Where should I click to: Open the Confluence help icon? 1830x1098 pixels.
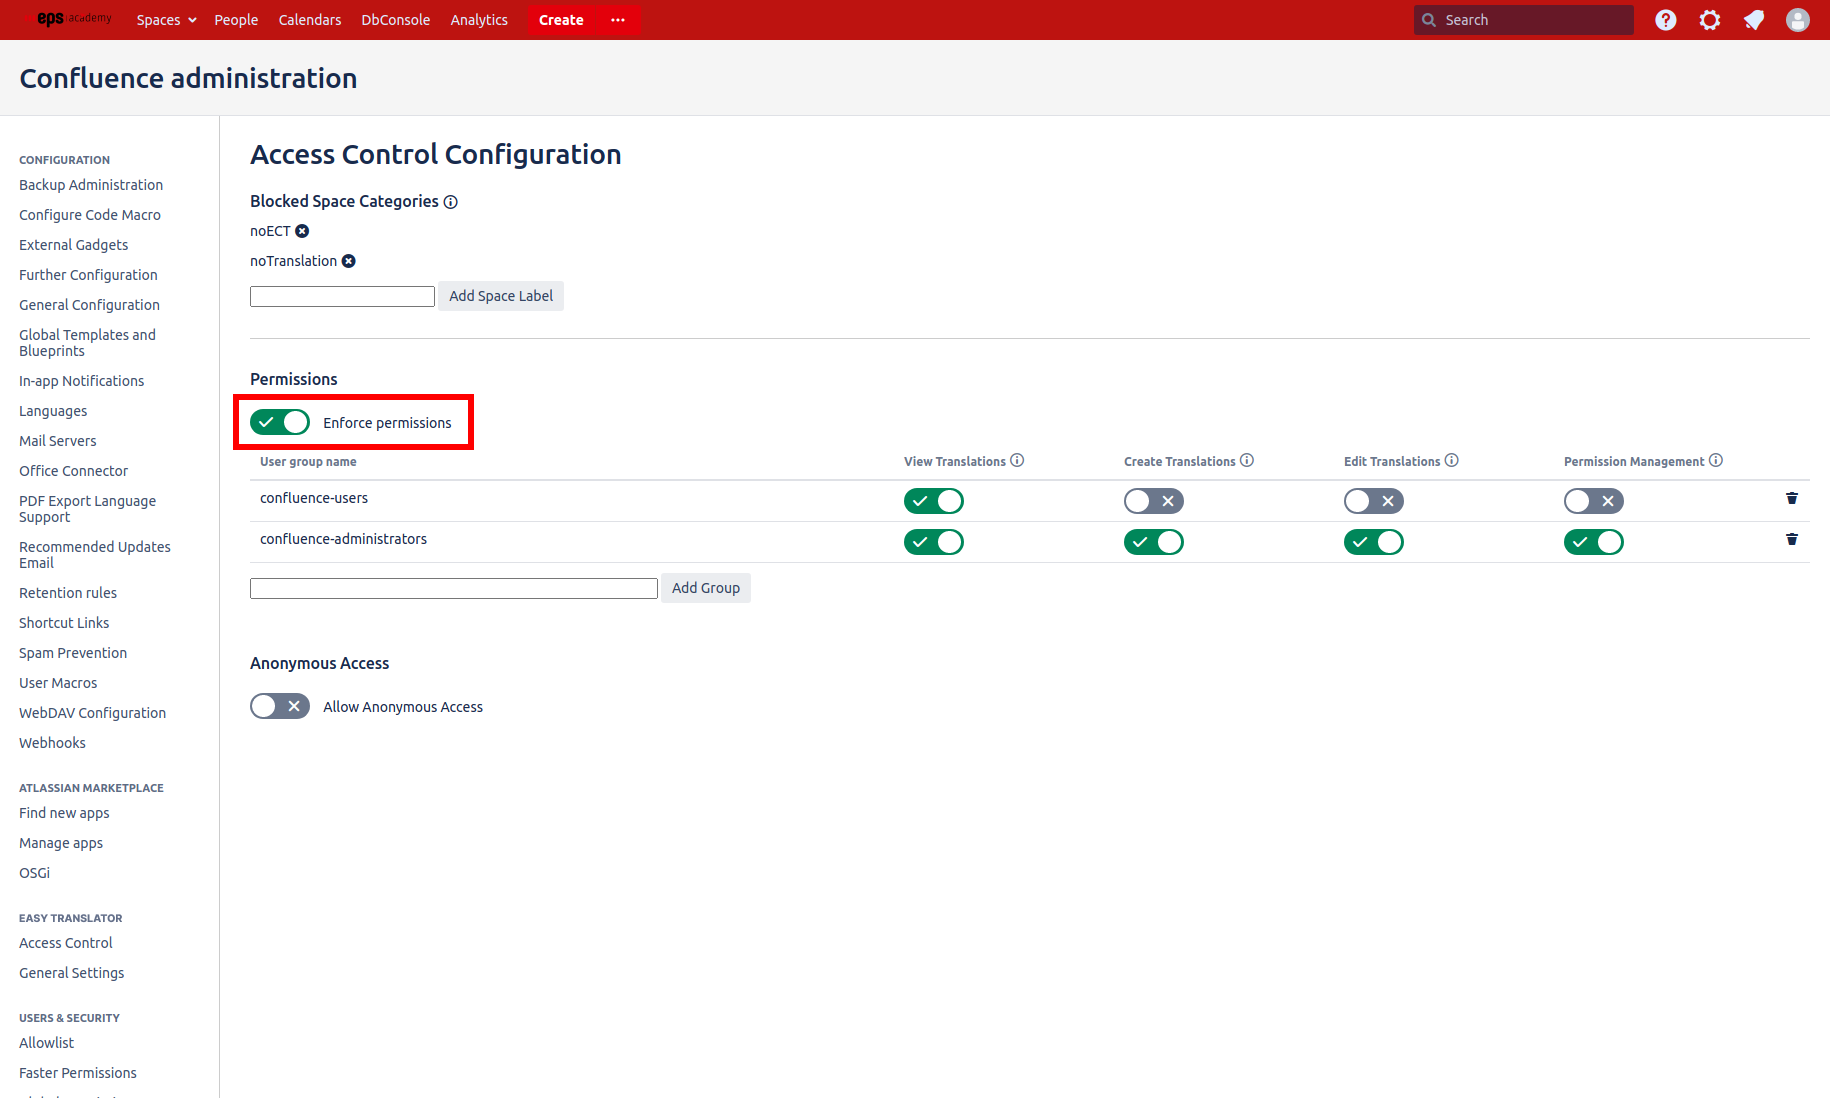(1665, 20)
